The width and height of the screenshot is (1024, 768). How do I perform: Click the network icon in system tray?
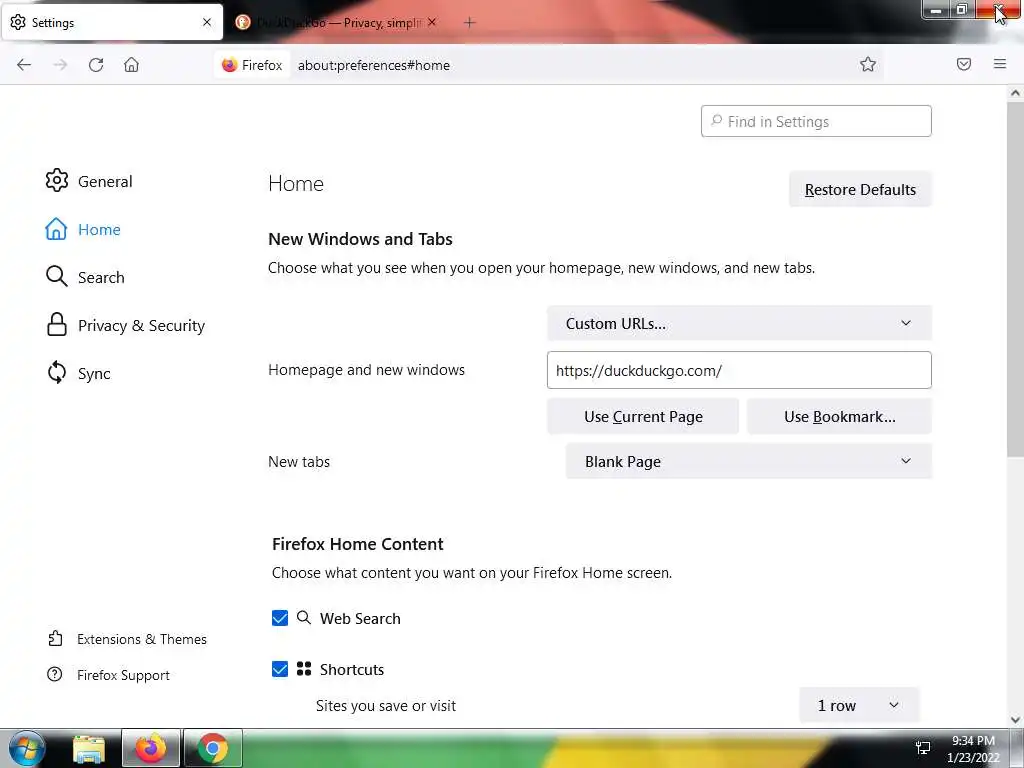[923, 748]
